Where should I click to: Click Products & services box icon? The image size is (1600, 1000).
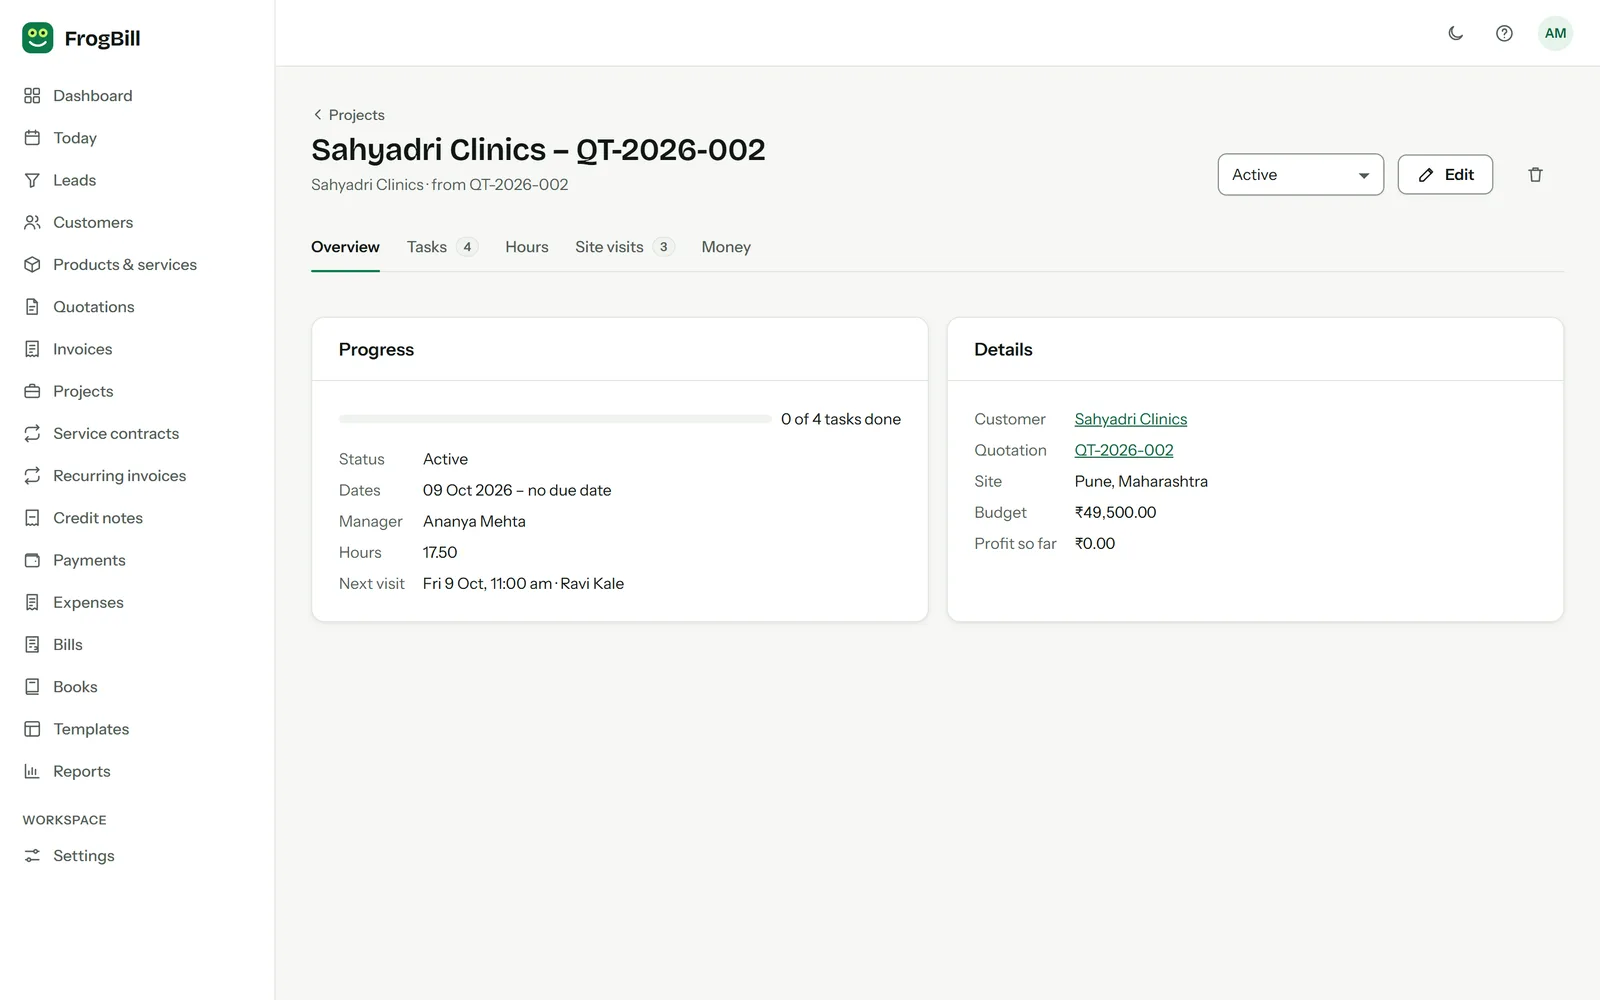click(x=32, y=265)
